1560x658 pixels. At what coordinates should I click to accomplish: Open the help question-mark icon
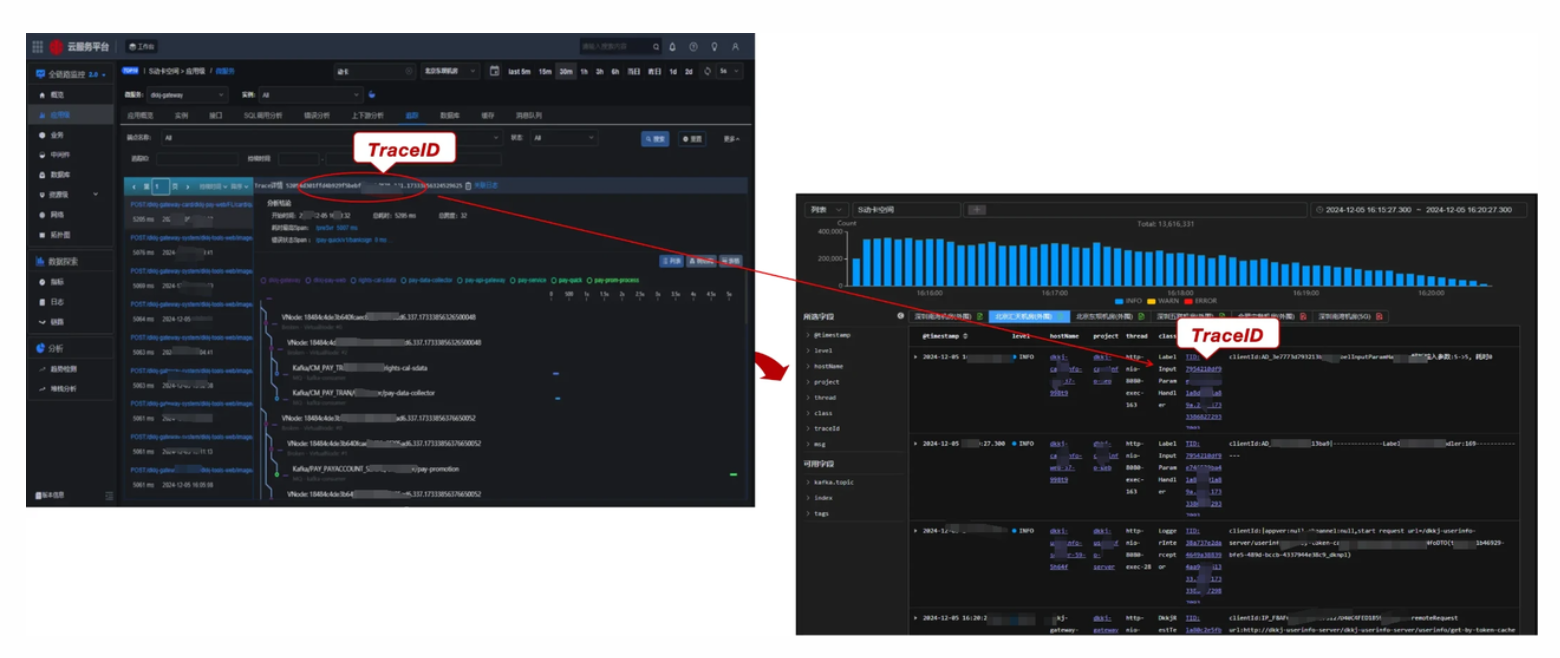[x=693, y=46]
